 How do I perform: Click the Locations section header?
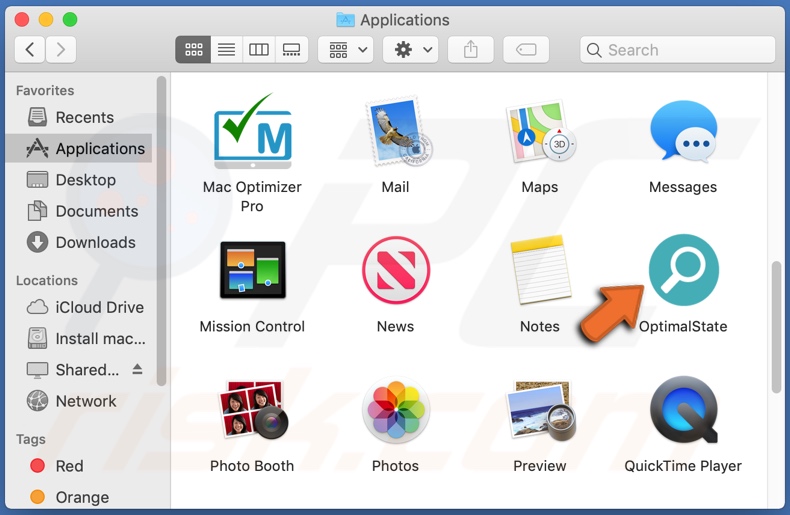tap(47, 280)
